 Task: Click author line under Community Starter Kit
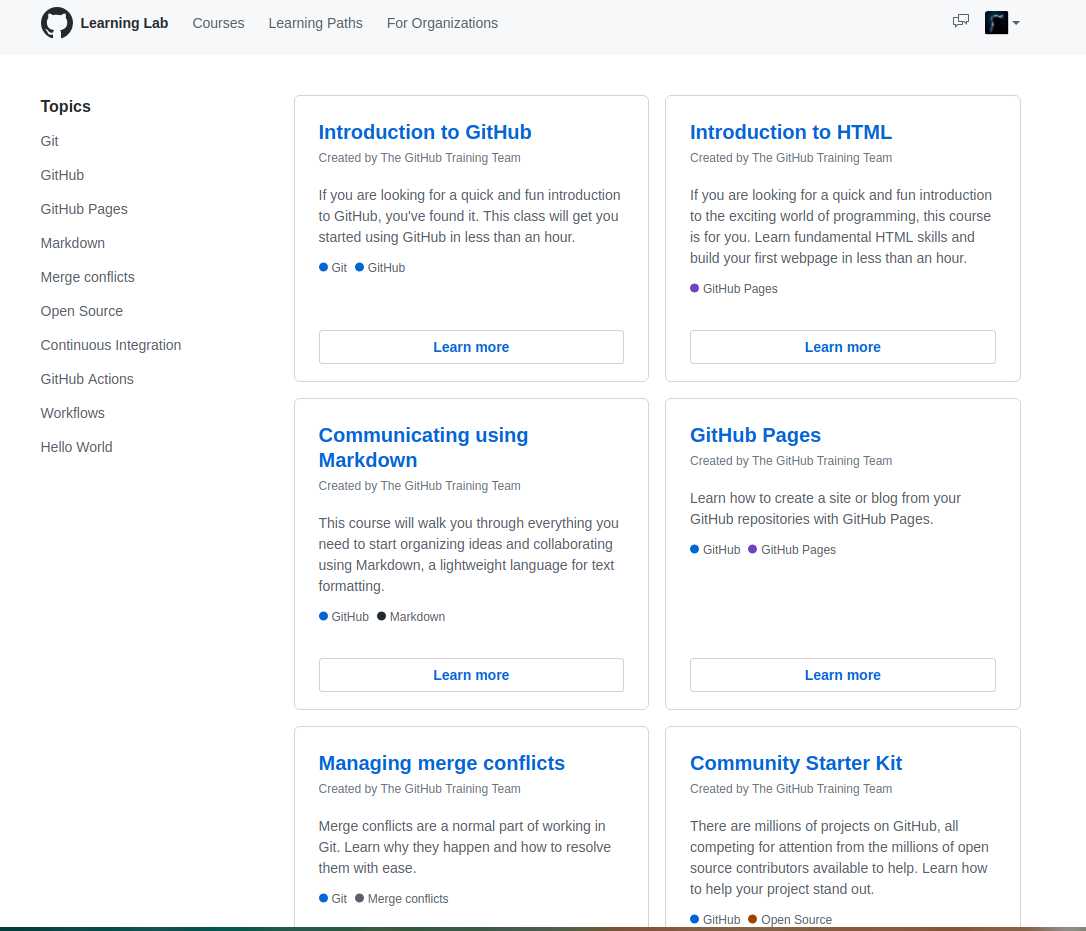pos(790,788)
